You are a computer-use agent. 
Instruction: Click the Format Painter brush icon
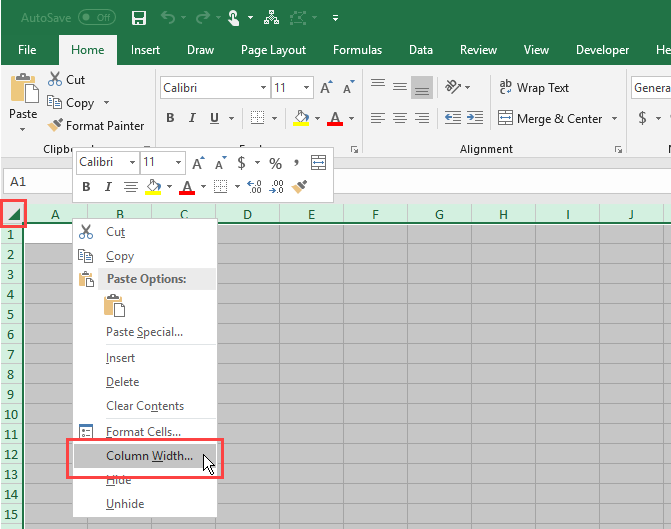click(x=56, y=126)
